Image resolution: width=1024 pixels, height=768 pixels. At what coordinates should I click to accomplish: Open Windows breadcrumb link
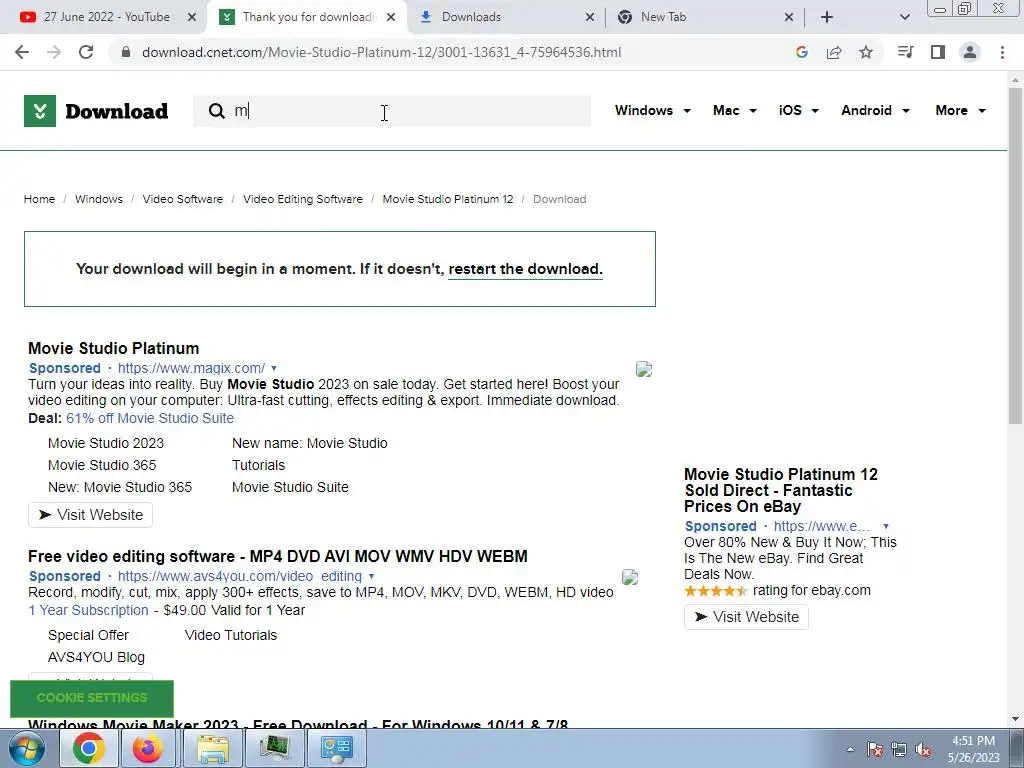(x=99, y=199)
